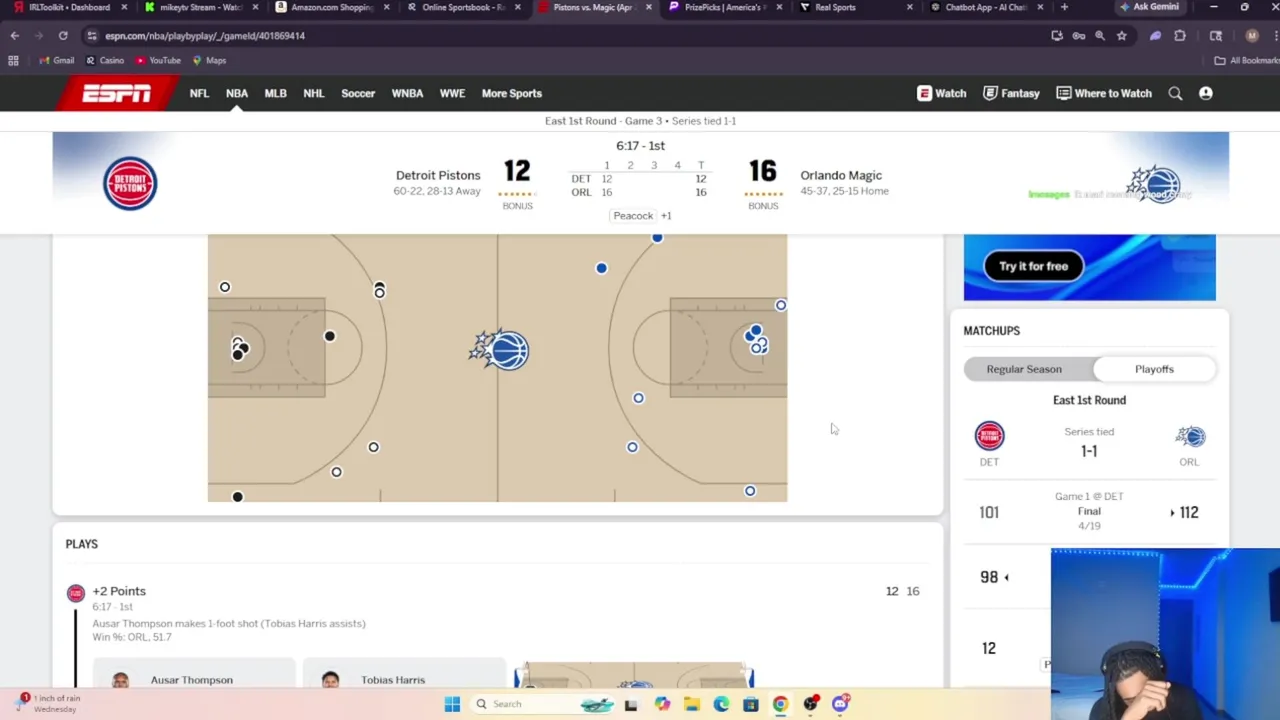The height and width of the screenshot is (720, 1280).
Task: Open the NBA menu
Action: [237, 93]
